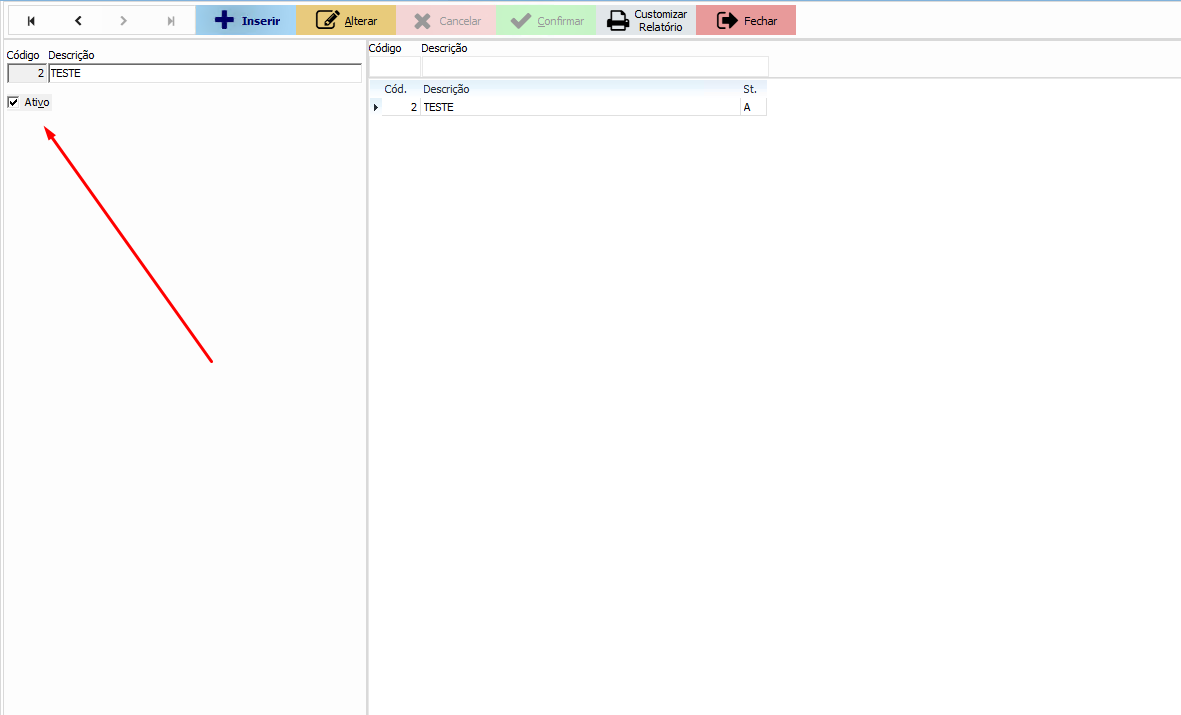Click the Alterar edit button
Viewport: 1181px width, 715px height.
[346, 21]
